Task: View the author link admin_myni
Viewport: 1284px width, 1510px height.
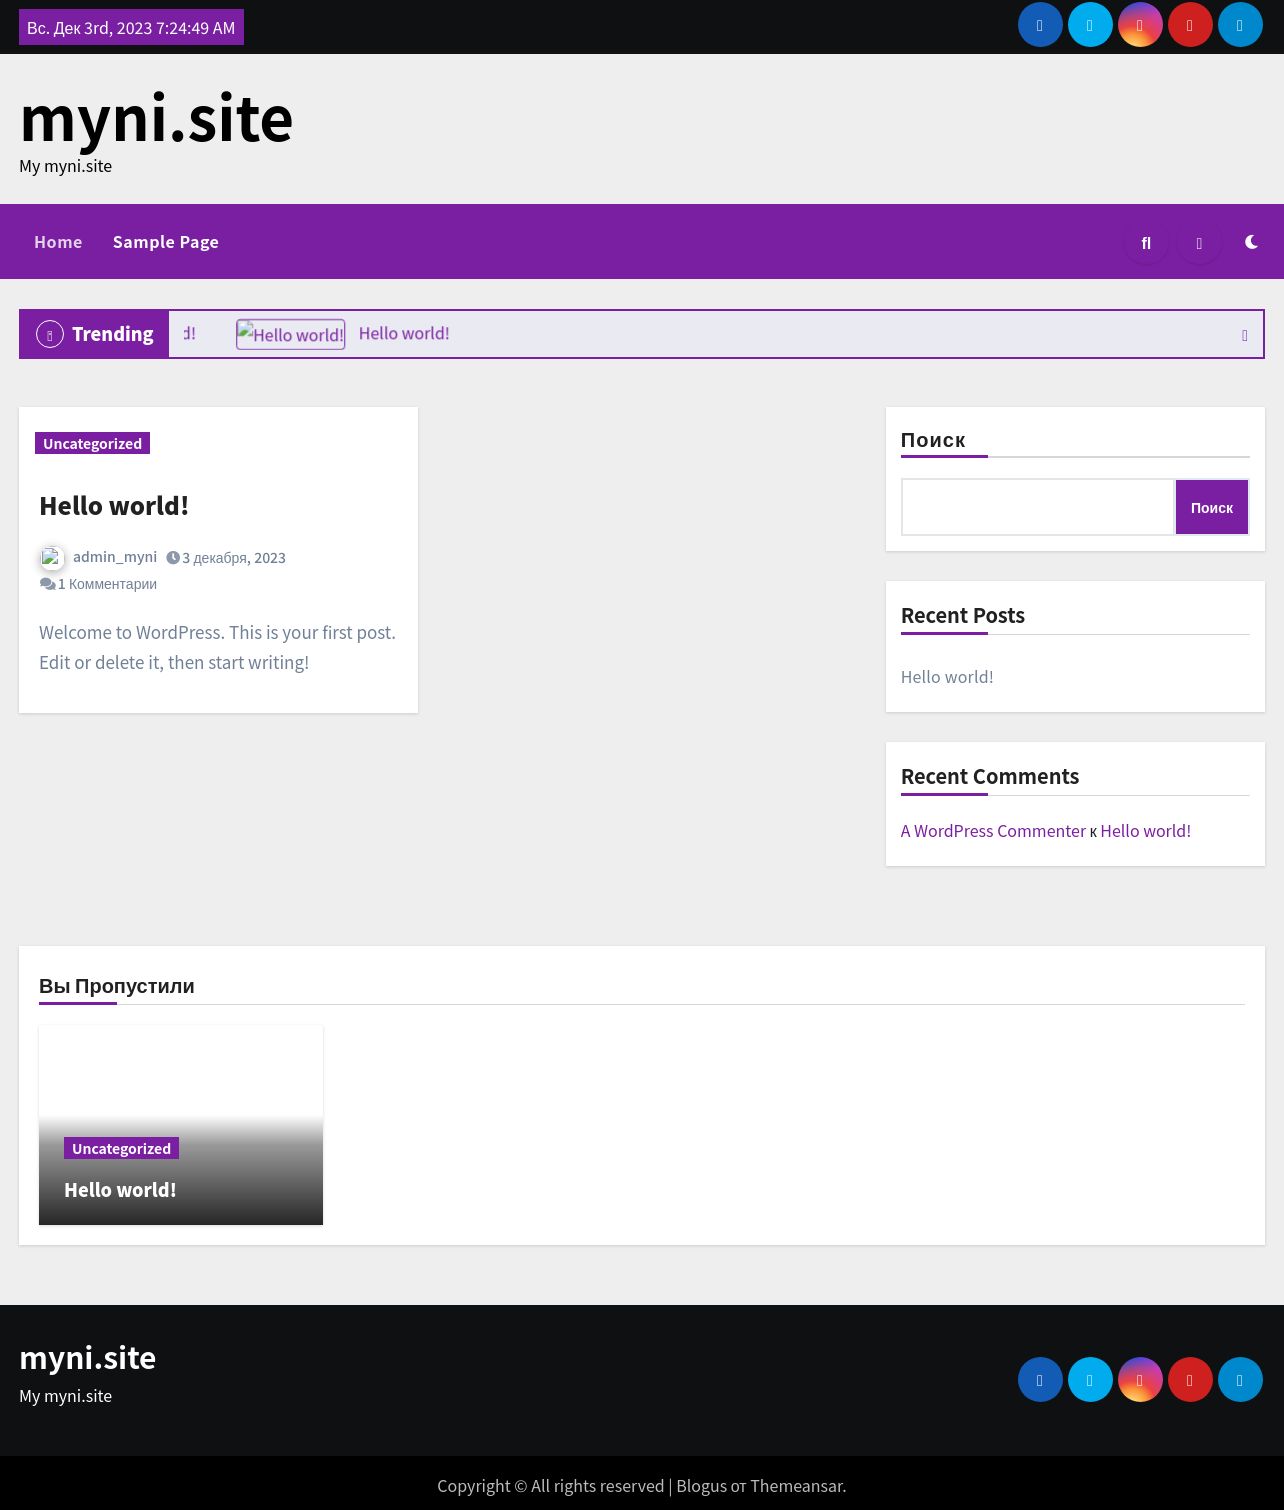Action: [115, 557]
